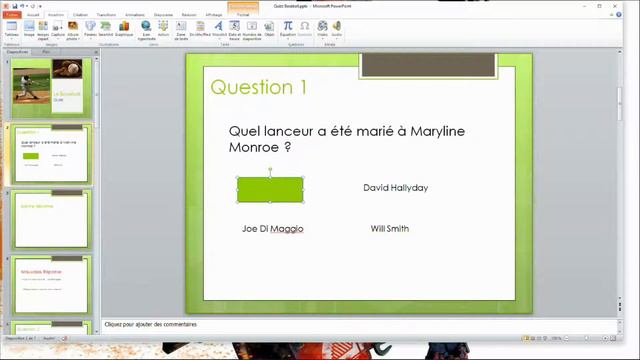This screenshot has height=360, width=640.
Task: Click the Joe Di Maggio text box
Action: (273, 229)
